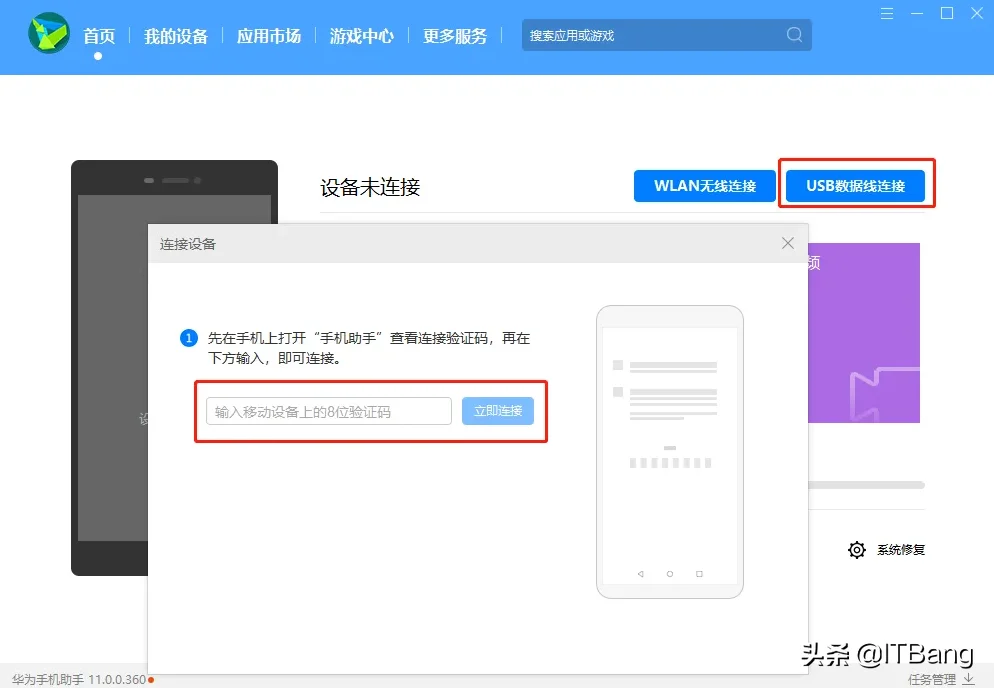Click the 设备未连接 heading text
994x688 pixels.
point(370,187)
